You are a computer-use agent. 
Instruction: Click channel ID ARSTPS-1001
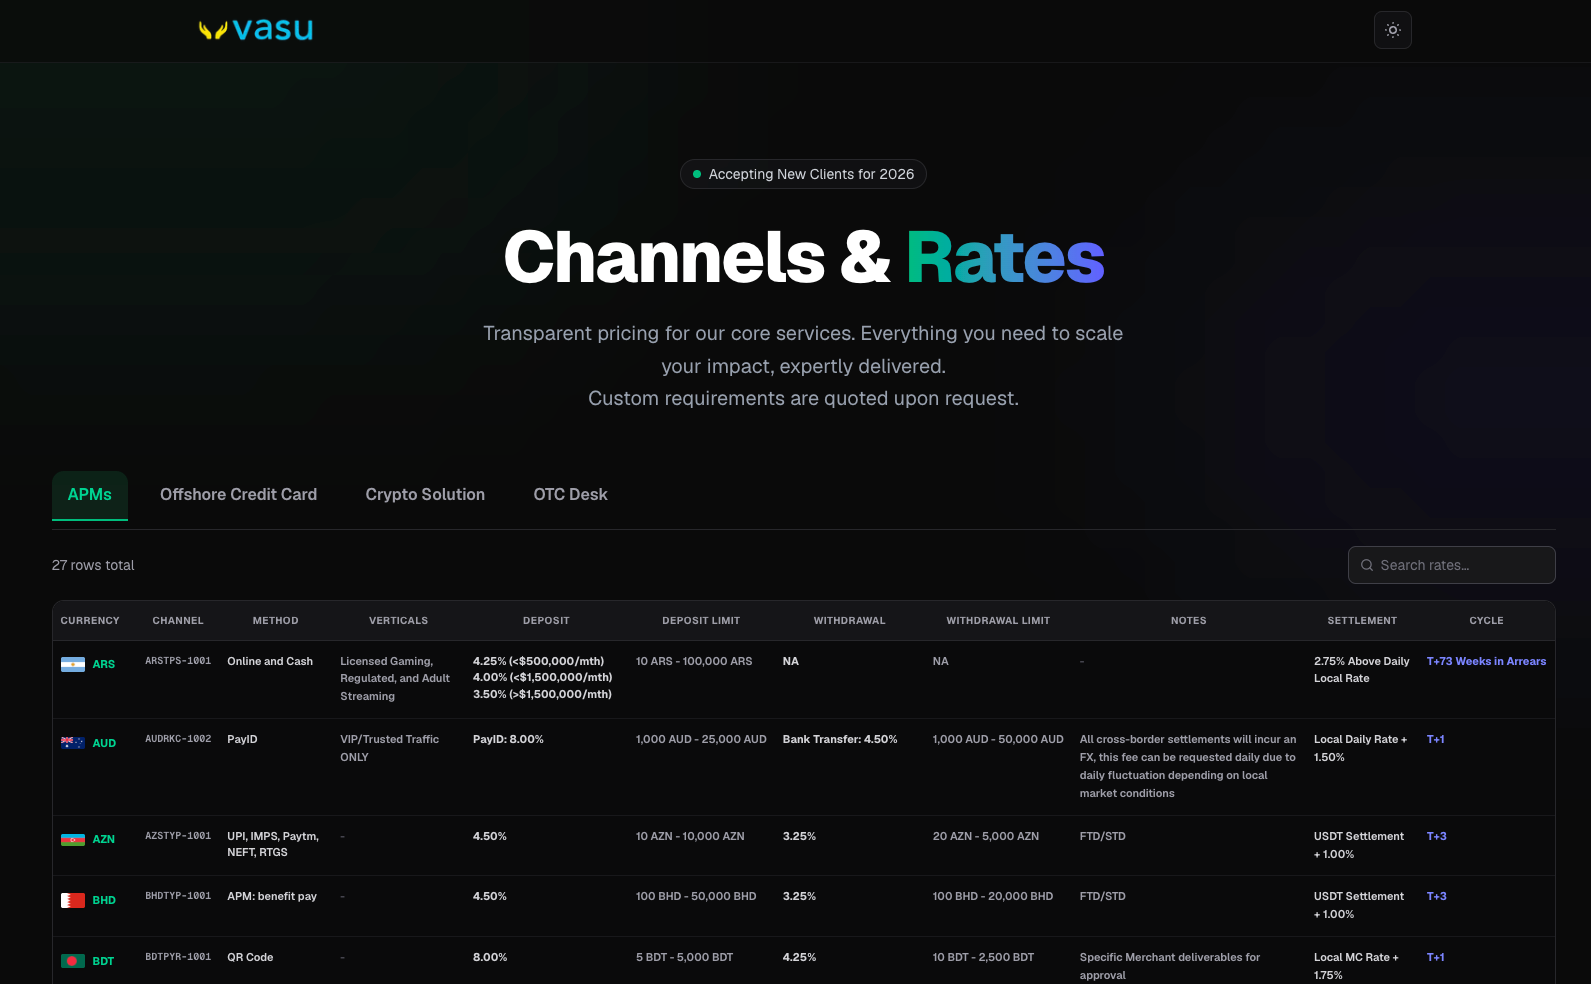point(178,661)
